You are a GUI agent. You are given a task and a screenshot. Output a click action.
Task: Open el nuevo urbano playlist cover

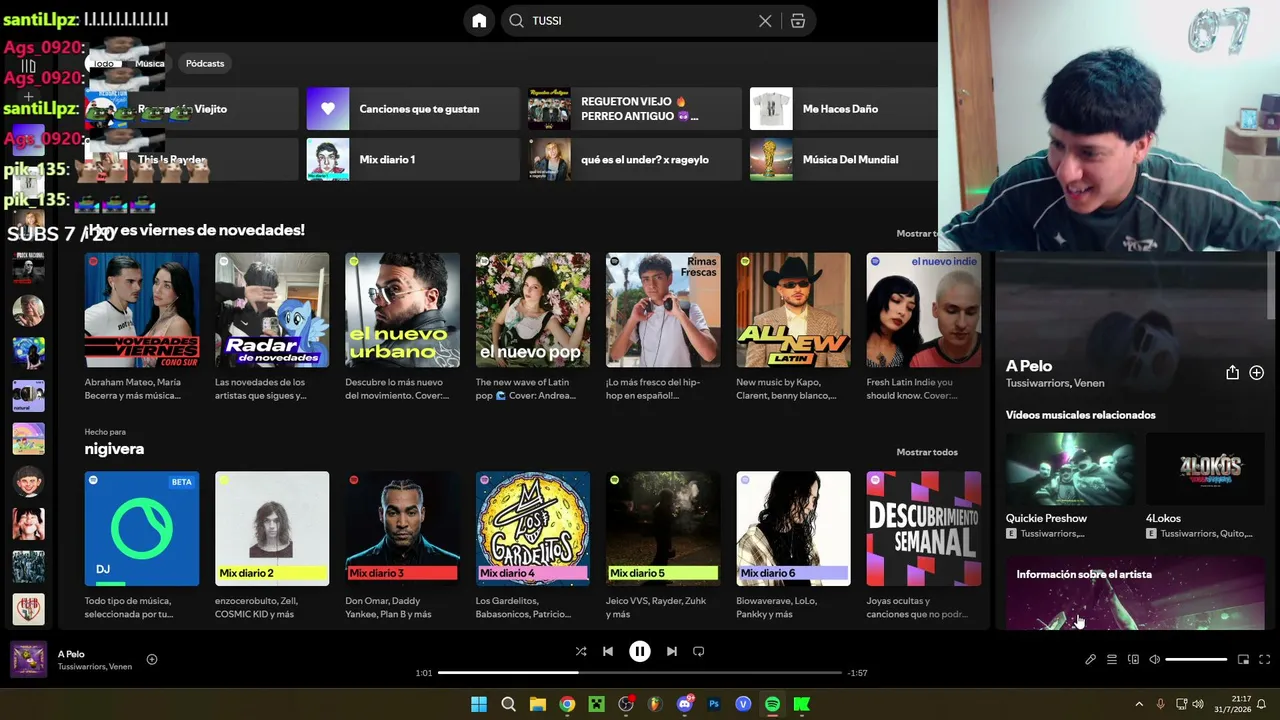point(402,310)
